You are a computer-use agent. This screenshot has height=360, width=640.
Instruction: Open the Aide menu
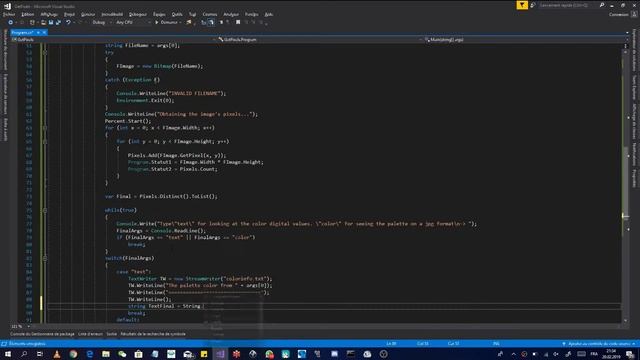pos(269,14)
